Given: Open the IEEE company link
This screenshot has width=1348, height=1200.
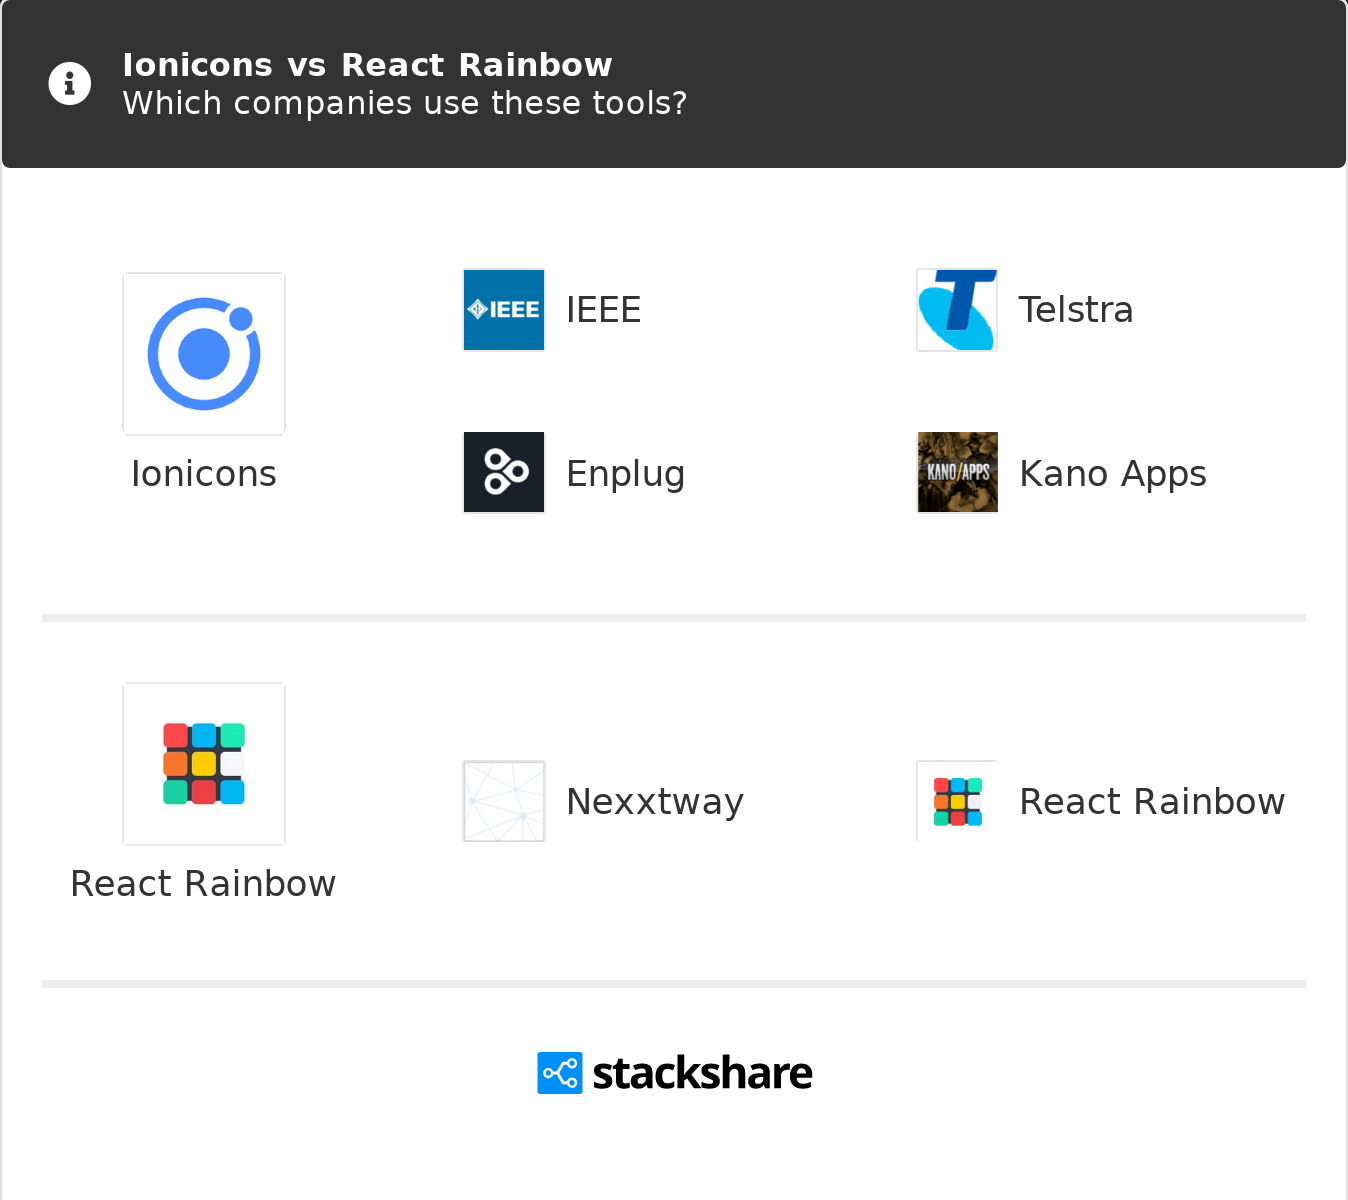Looking at the screenshot, I should [603, 309].
